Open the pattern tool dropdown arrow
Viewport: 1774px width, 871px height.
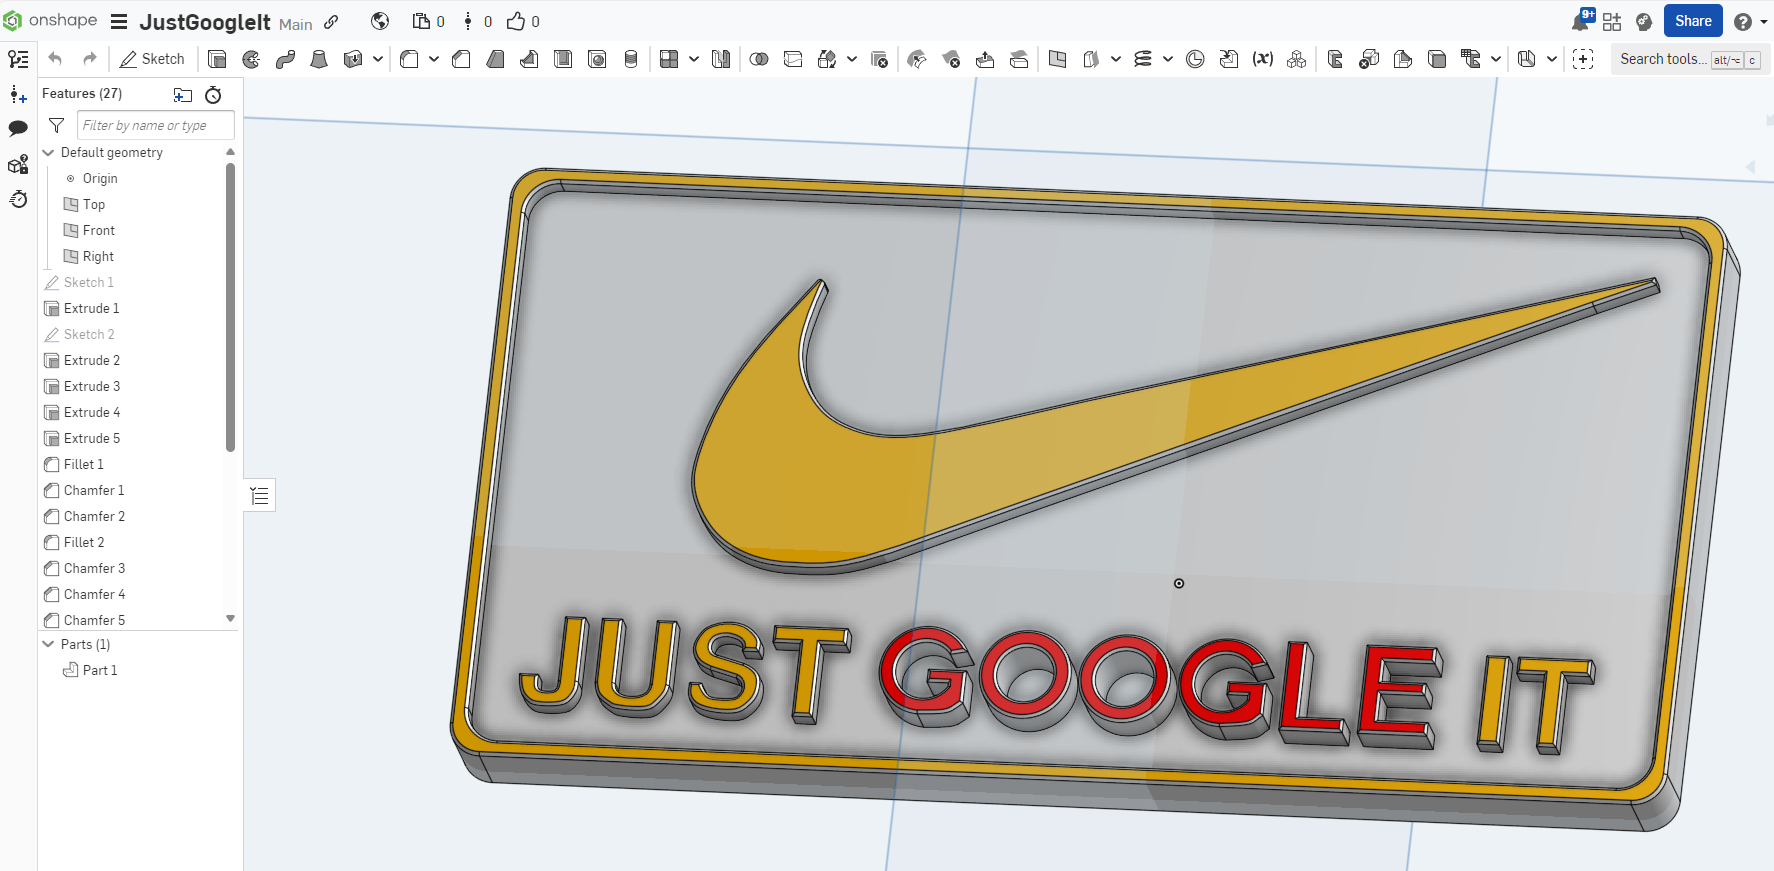(x=693, y=59)
